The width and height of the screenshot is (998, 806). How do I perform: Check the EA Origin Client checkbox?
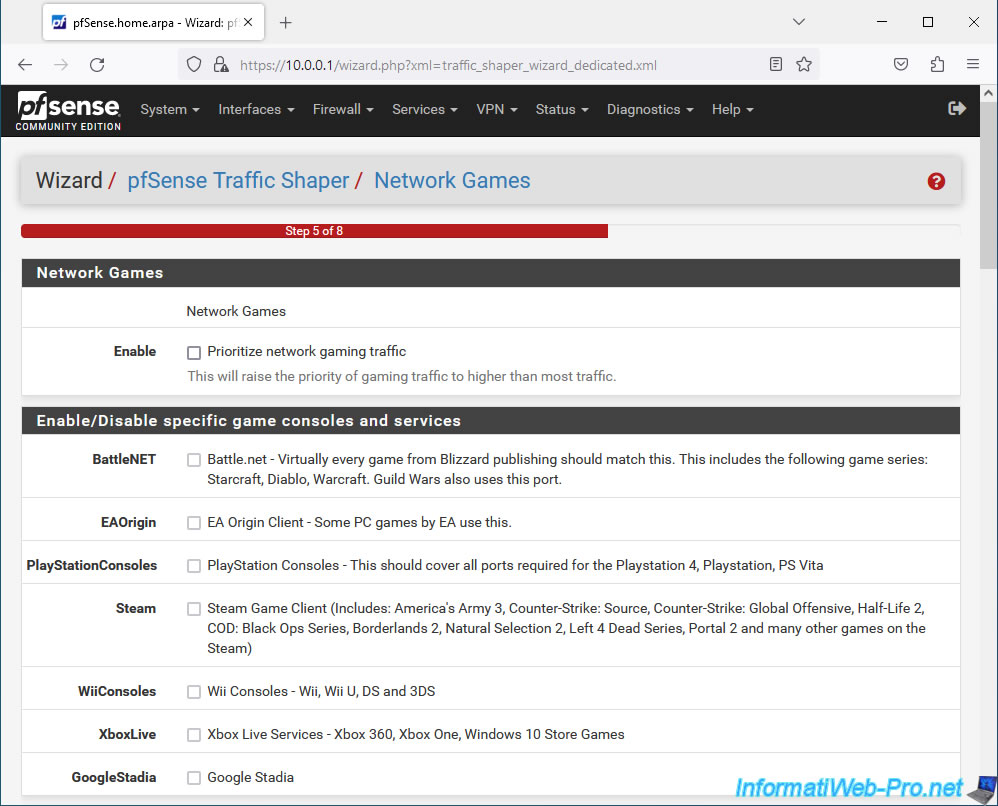pos(194,523)
